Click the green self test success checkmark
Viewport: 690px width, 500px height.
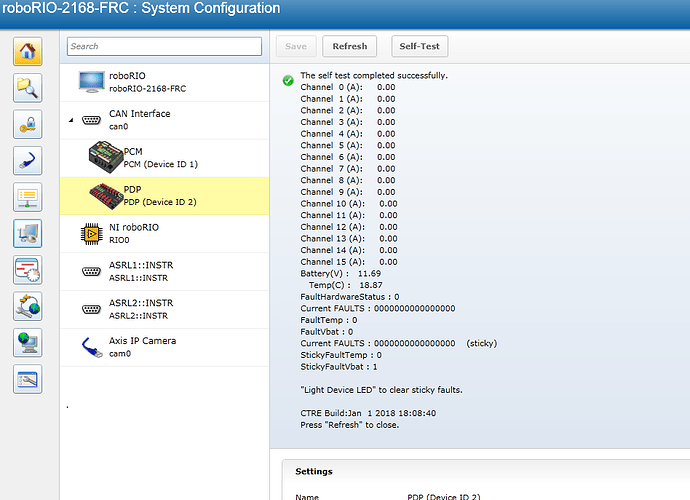point(288,81)
